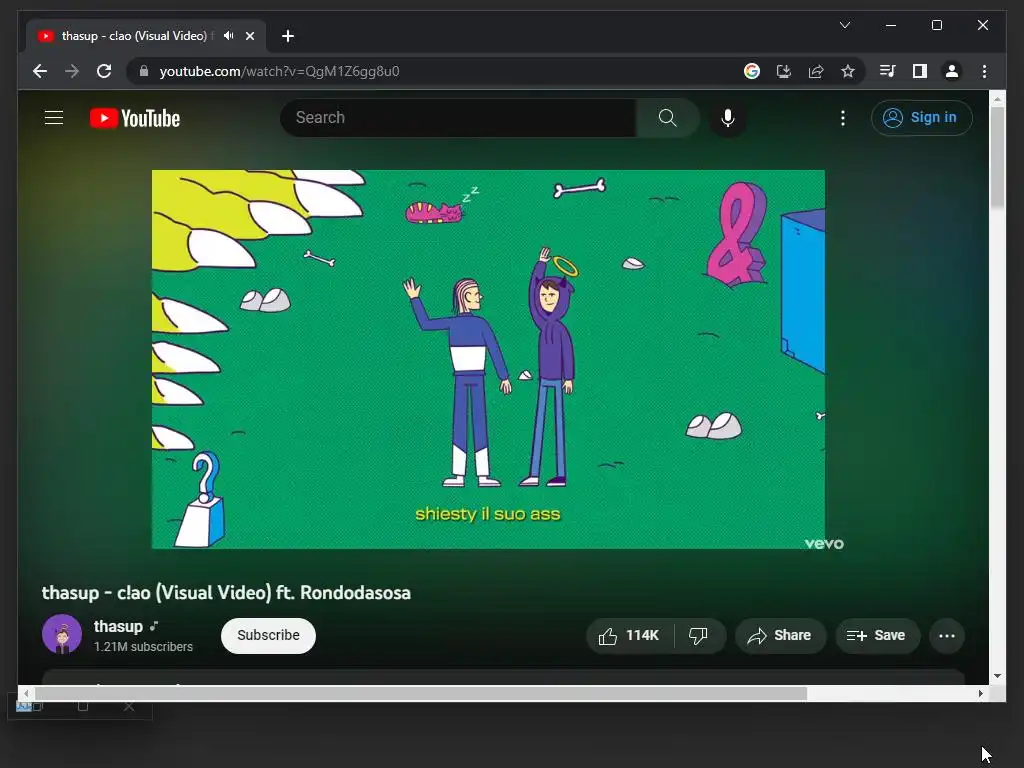Go to the YouTube home logo
1024x768 pixels.
135,118
